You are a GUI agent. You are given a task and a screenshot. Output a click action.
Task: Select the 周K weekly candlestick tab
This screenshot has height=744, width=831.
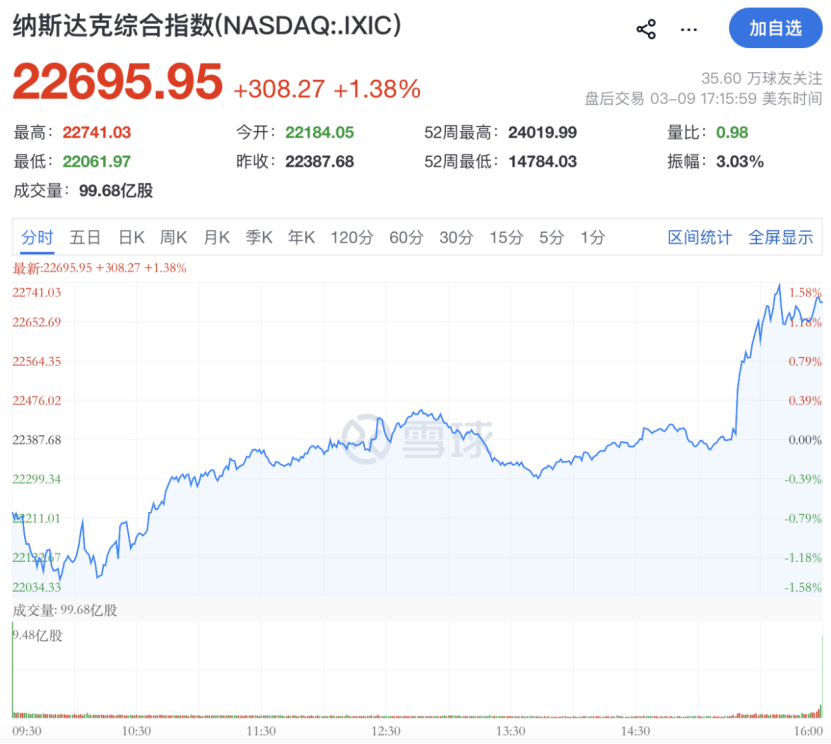[x=173, y=237]
